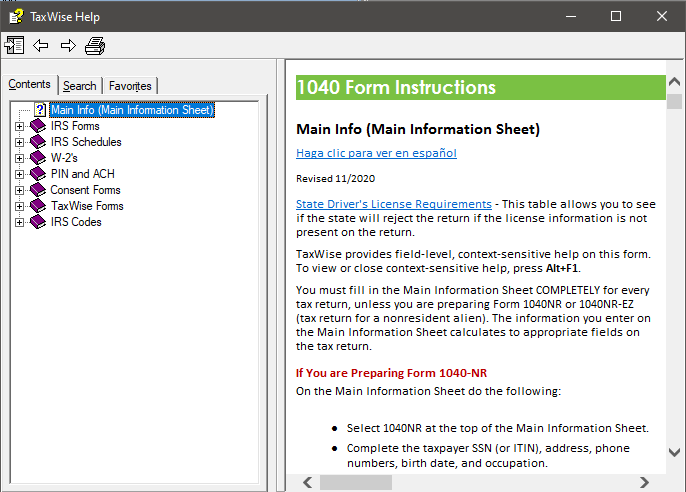Click the W-2's book icon

38,158
